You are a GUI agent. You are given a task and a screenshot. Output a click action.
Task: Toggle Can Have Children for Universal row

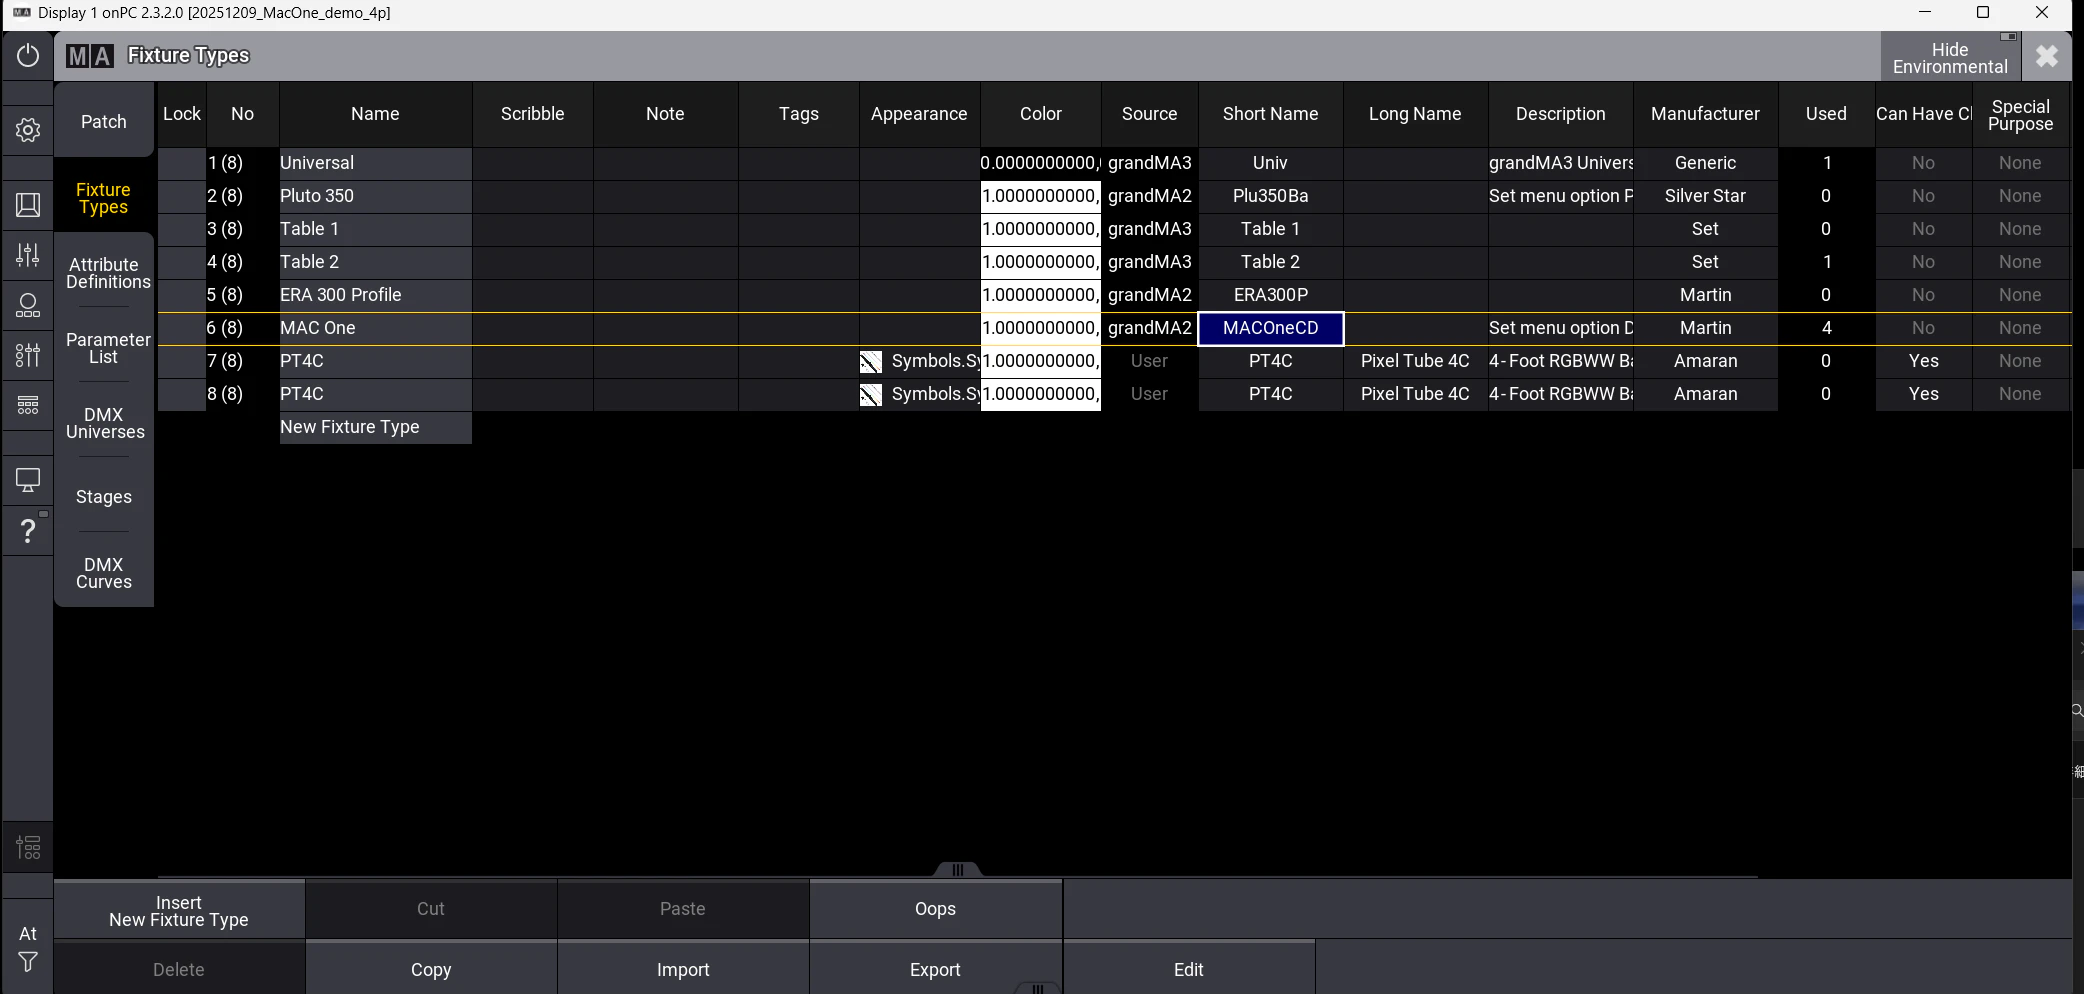pos(1923,163)
